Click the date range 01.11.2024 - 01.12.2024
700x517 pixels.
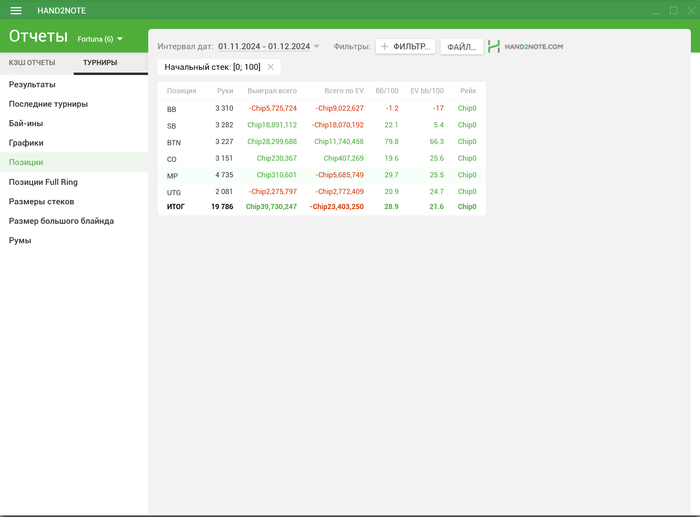coord(264,46)
